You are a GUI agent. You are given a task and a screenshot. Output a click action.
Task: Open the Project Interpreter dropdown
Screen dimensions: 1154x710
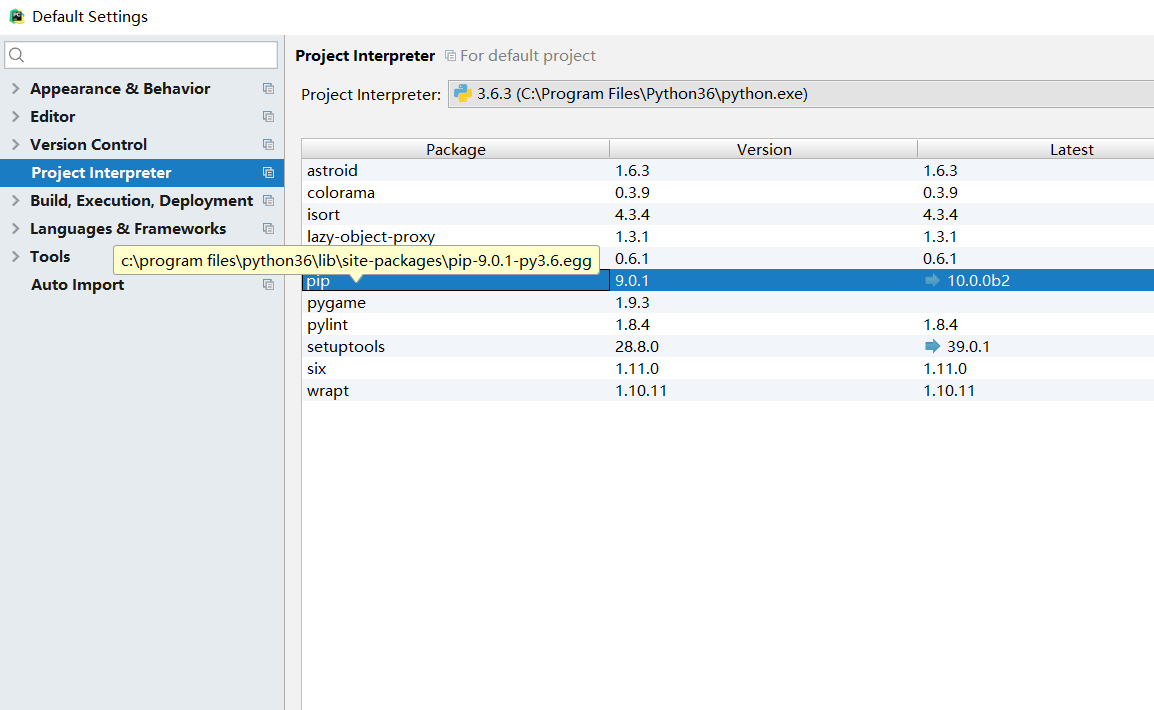click(x=800, y=94)
